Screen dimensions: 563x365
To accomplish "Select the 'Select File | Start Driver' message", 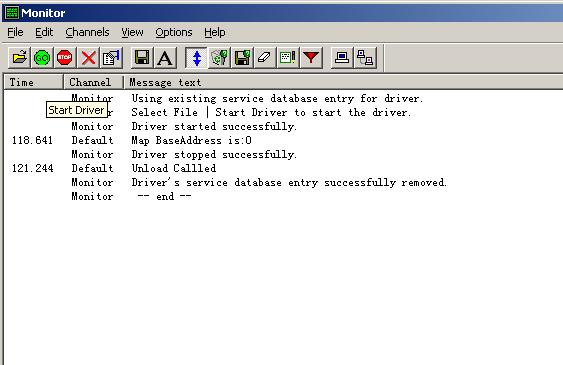I will pos(271,112).
